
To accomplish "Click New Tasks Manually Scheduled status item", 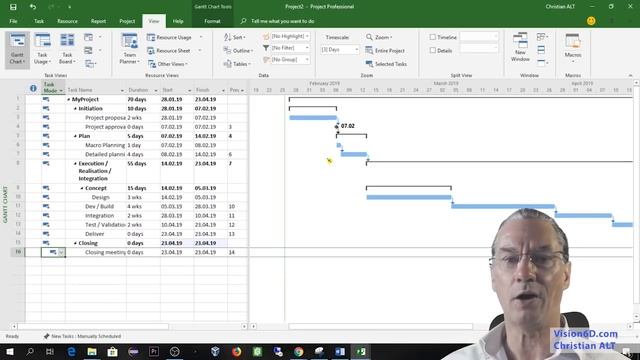I will 82,336.
